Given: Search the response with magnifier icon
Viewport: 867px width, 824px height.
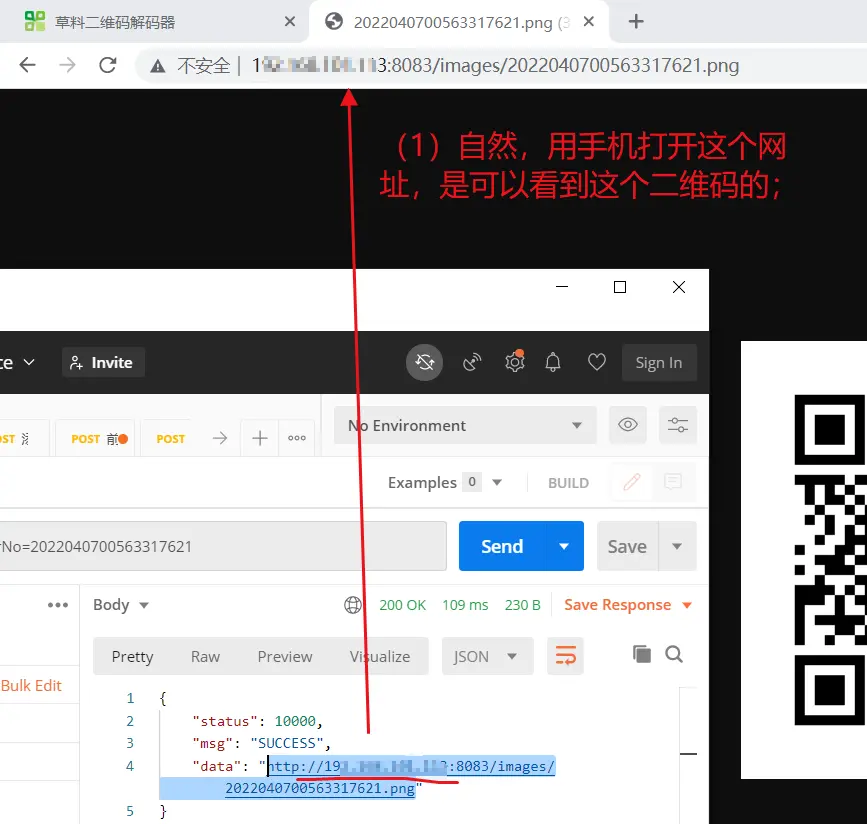Looking at the screenshot, I should [673, 654].
